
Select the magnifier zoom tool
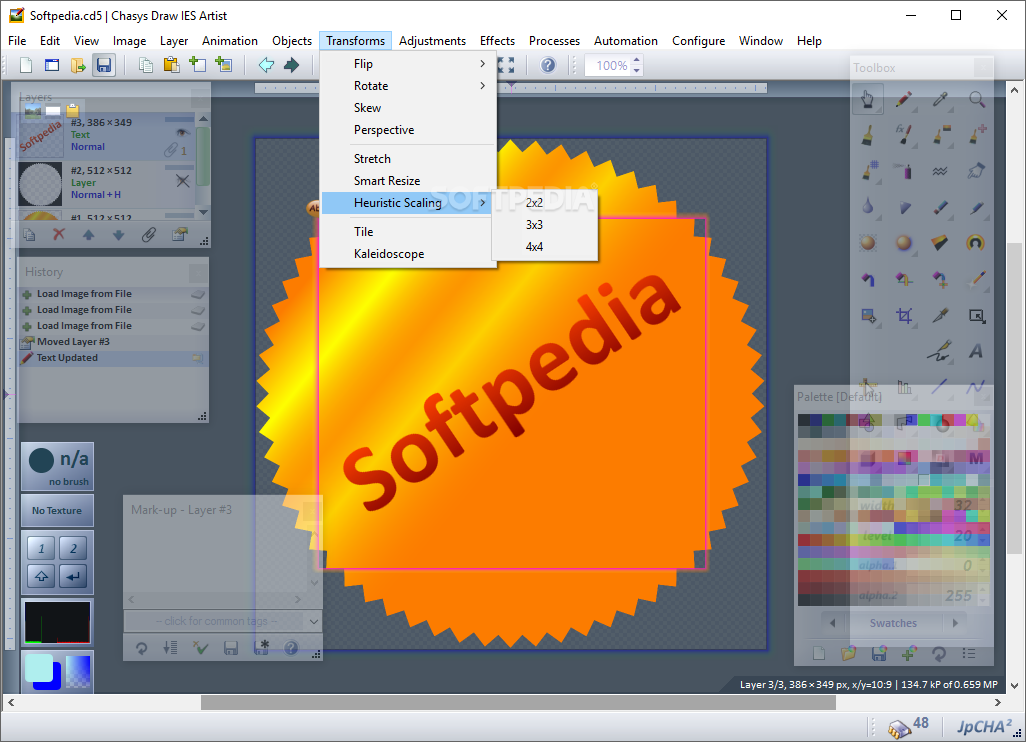click(976, 99)
